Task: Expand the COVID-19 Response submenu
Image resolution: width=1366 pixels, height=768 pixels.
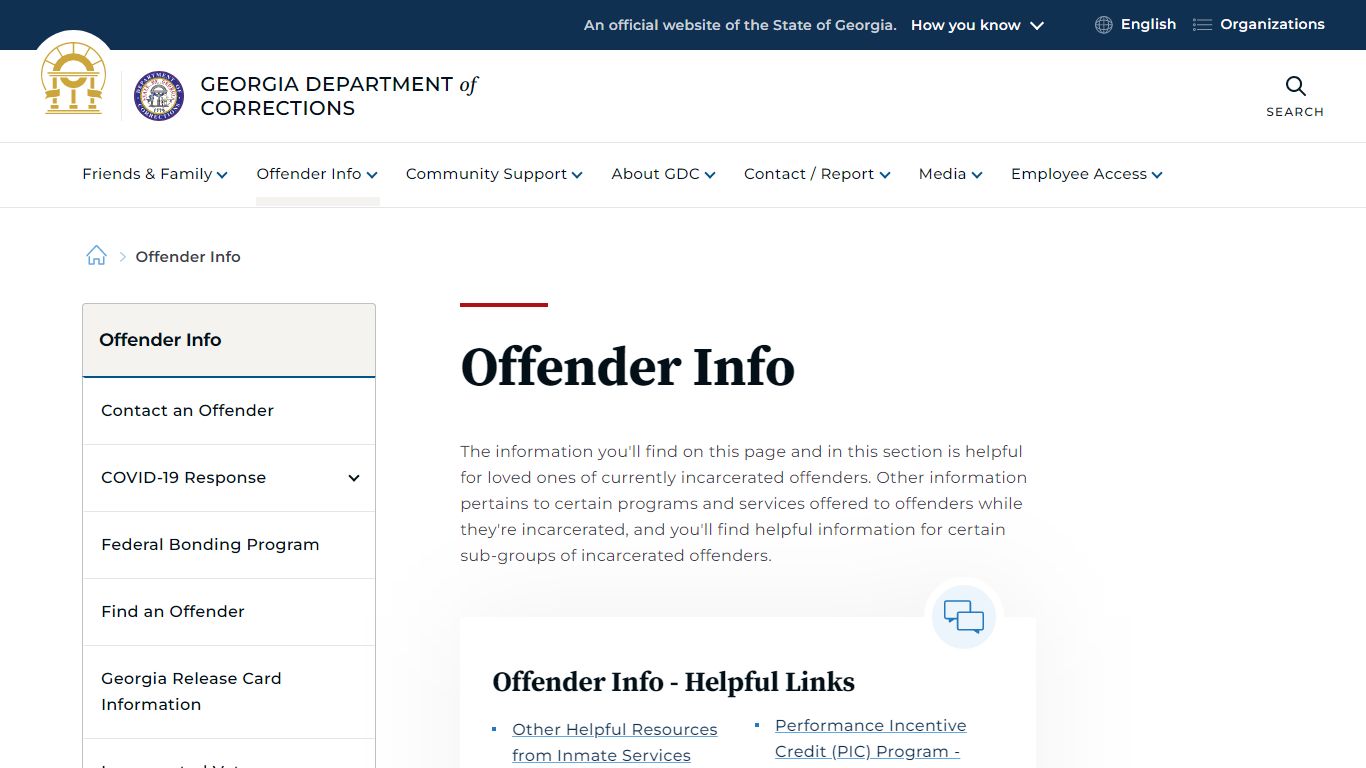Action: [352, 478]
